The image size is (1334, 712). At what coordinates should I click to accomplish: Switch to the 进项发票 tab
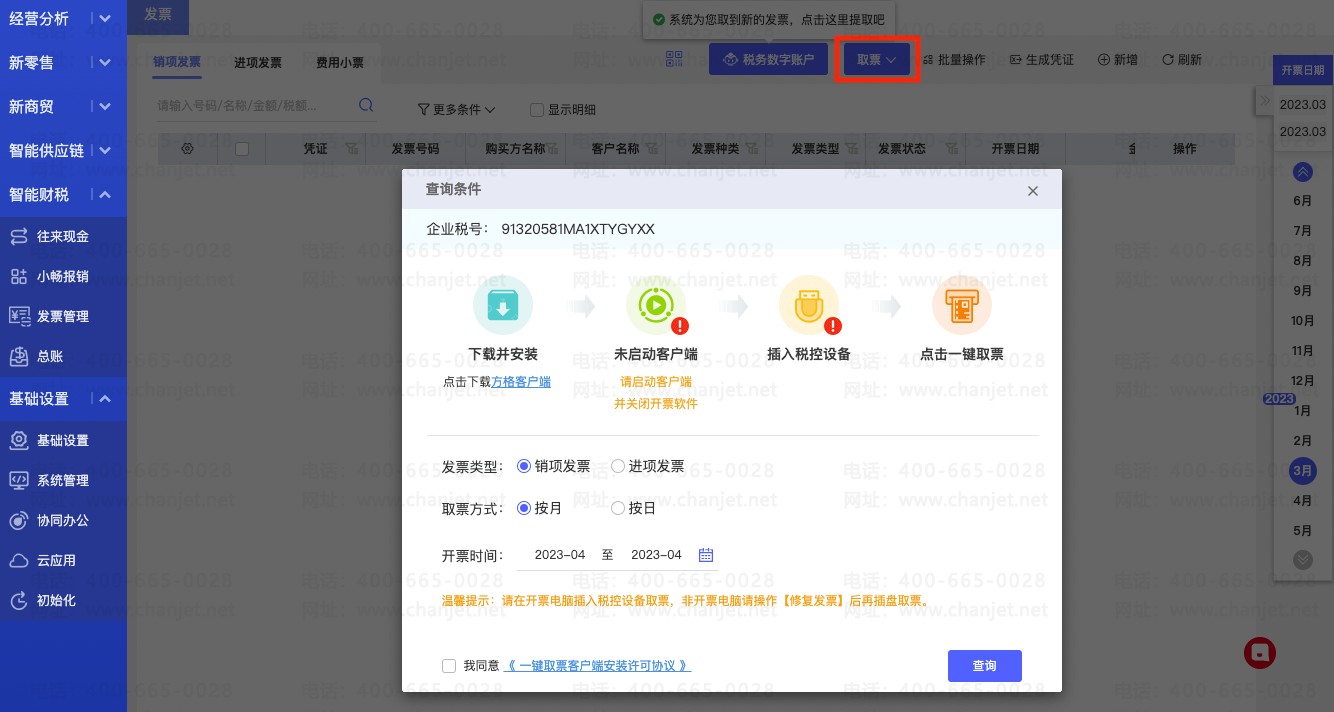tap(258, 63)
